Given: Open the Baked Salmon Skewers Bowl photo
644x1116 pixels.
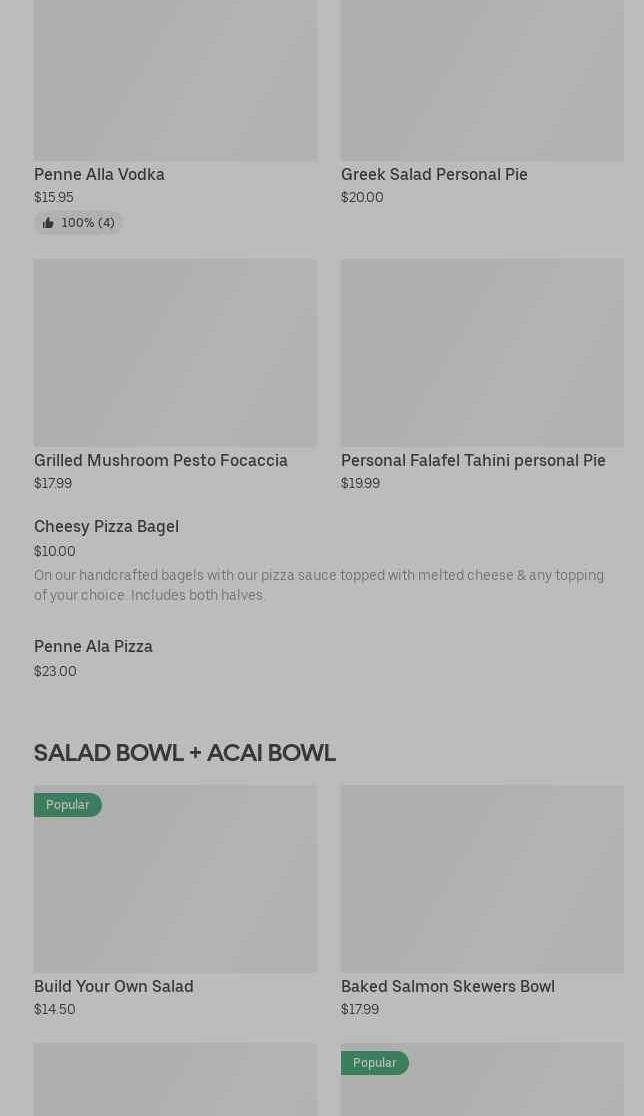Looking at the screenshot, I should (x=482, y=879).
